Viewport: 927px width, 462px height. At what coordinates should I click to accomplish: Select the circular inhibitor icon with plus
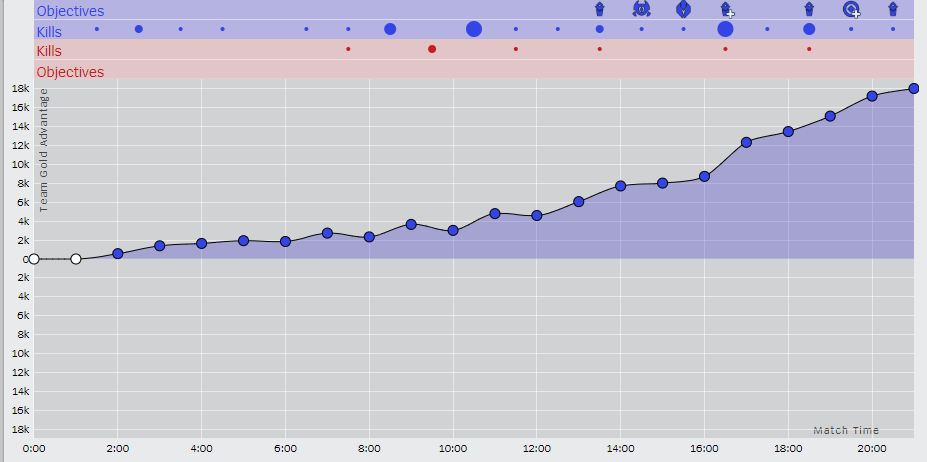(x=852, y=9)
